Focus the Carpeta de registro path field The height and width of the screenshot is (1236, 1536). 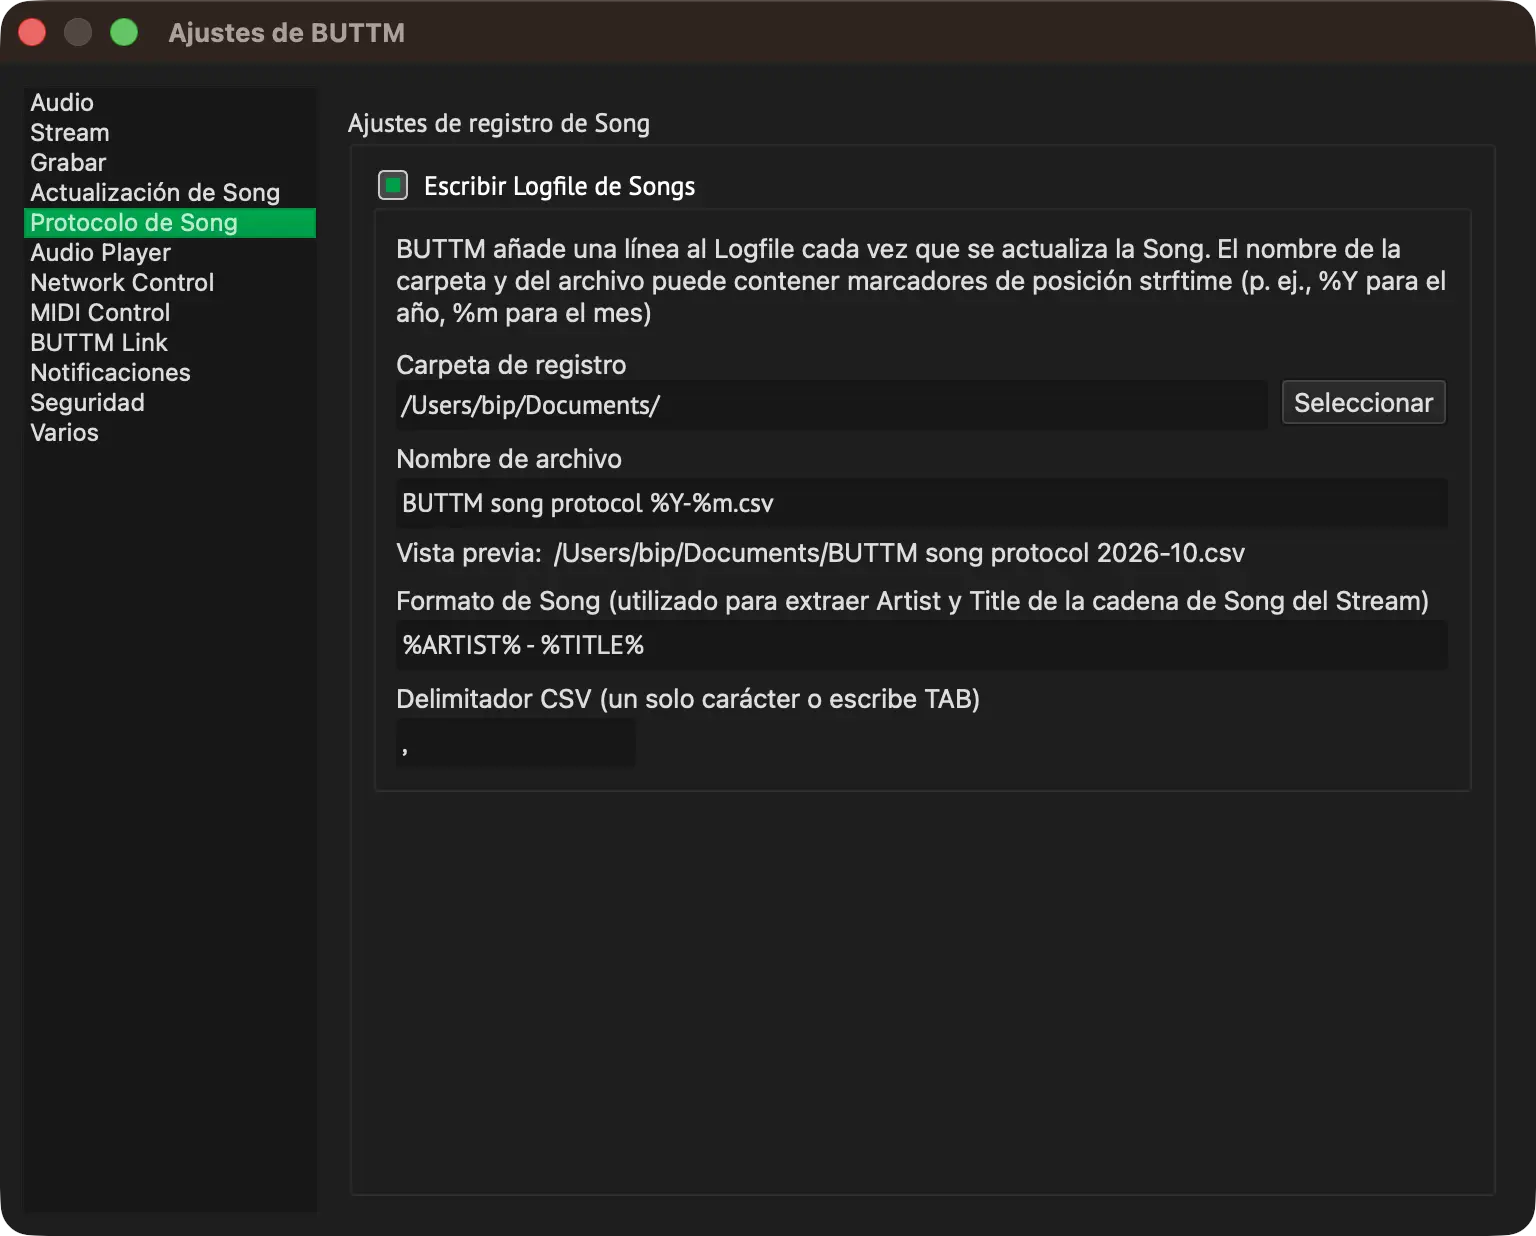coord(832,405)
